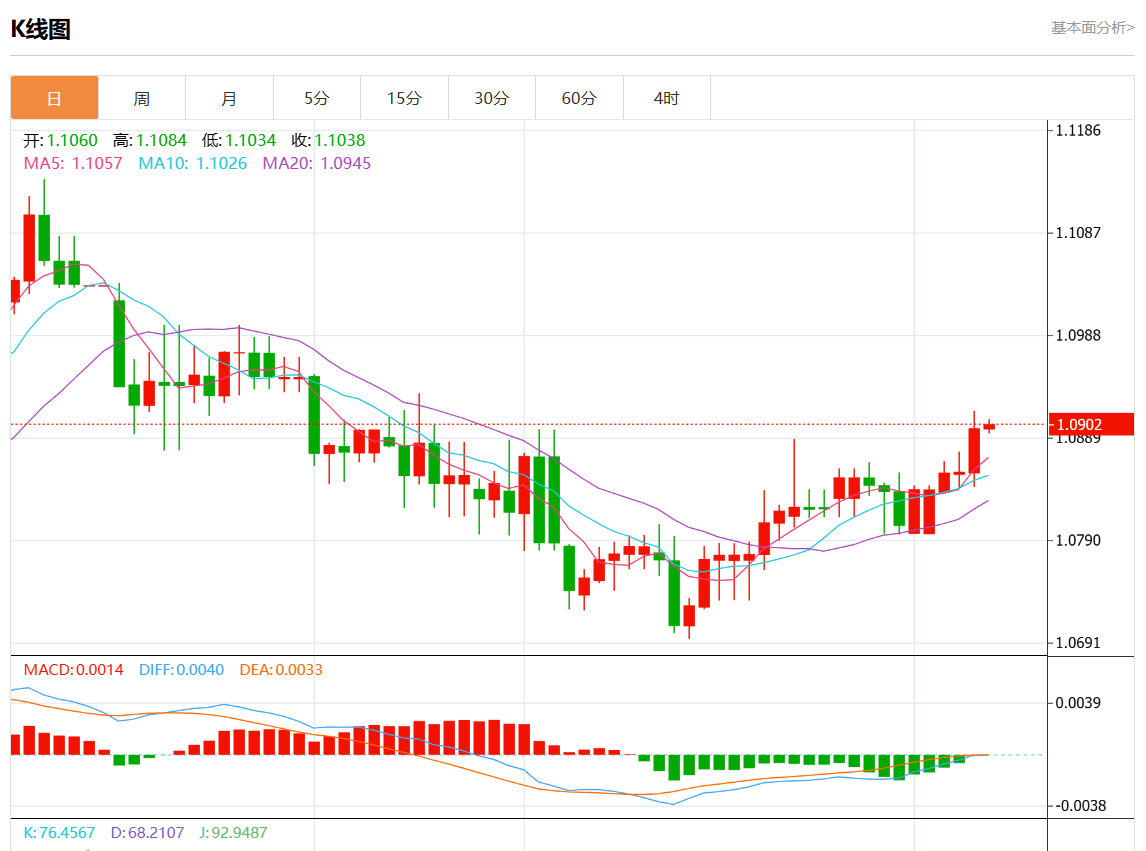Image resolution: width=1146 pixels, height=851 pixels.
Task: Select the 15分 interval tab
Action: [404, 98]
